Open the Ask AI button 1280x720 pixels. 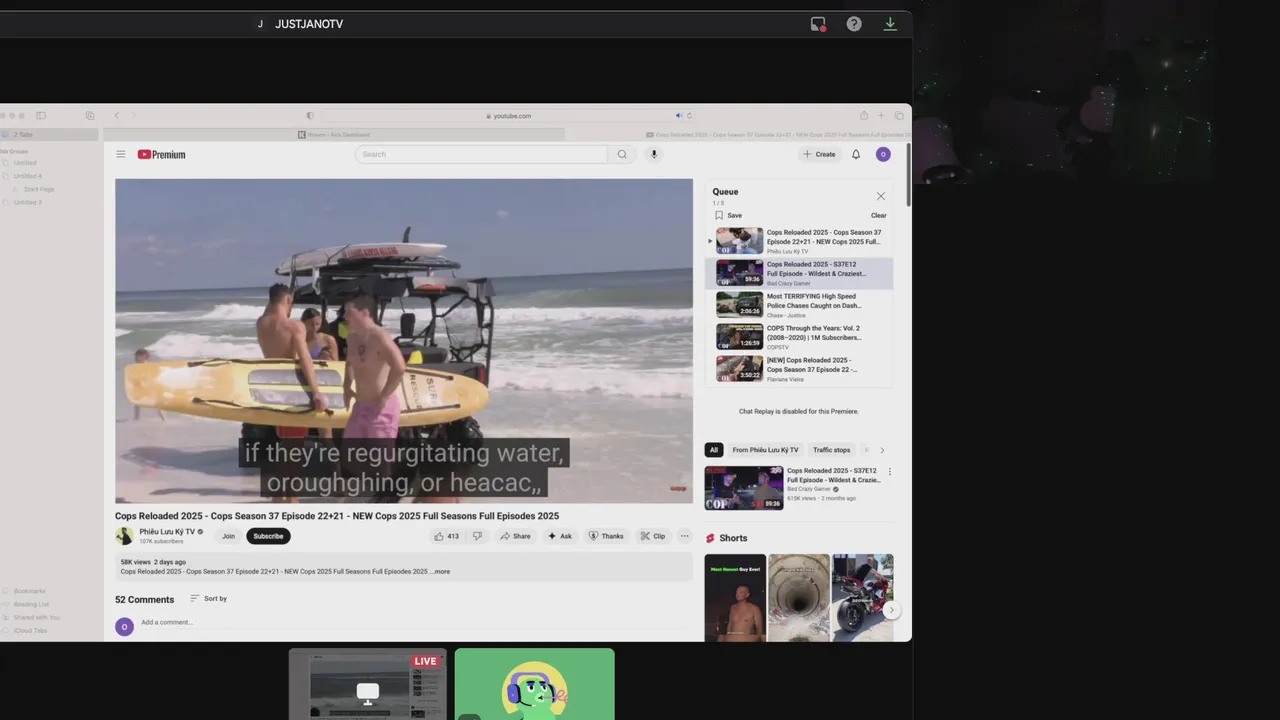(x=560, y=536)
